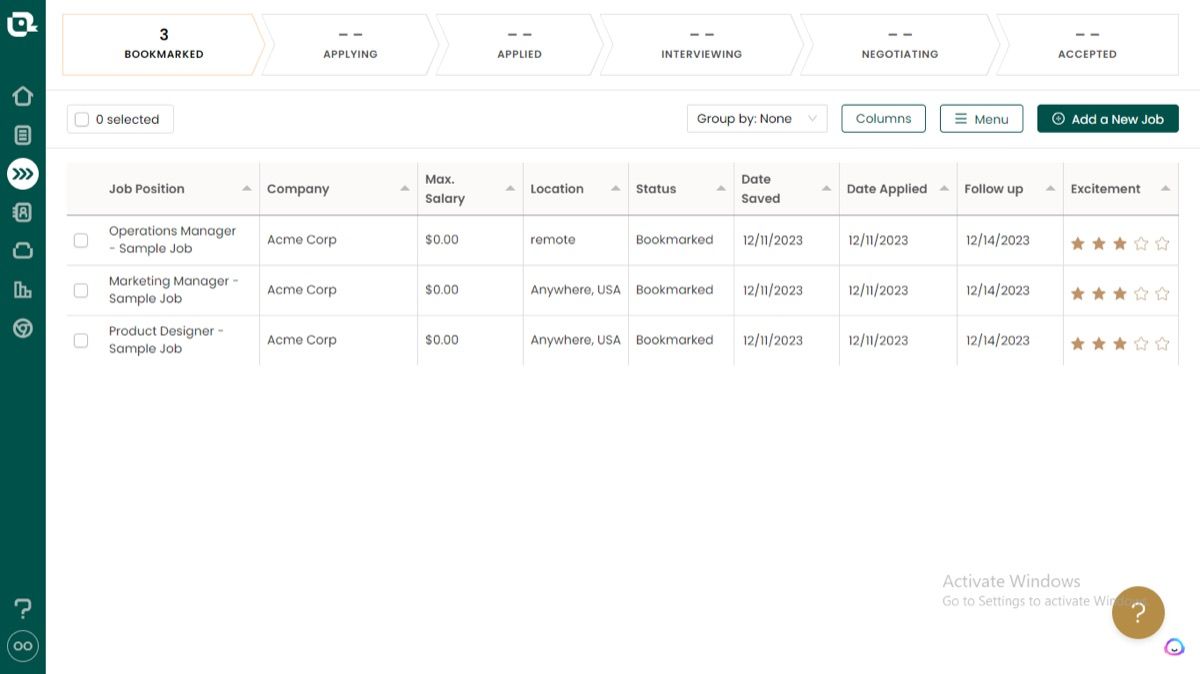The image size is (1200, 674).
Task: Sort by the Excitement column arrow
Action: pyautogui.click(x=1165, y=189)
